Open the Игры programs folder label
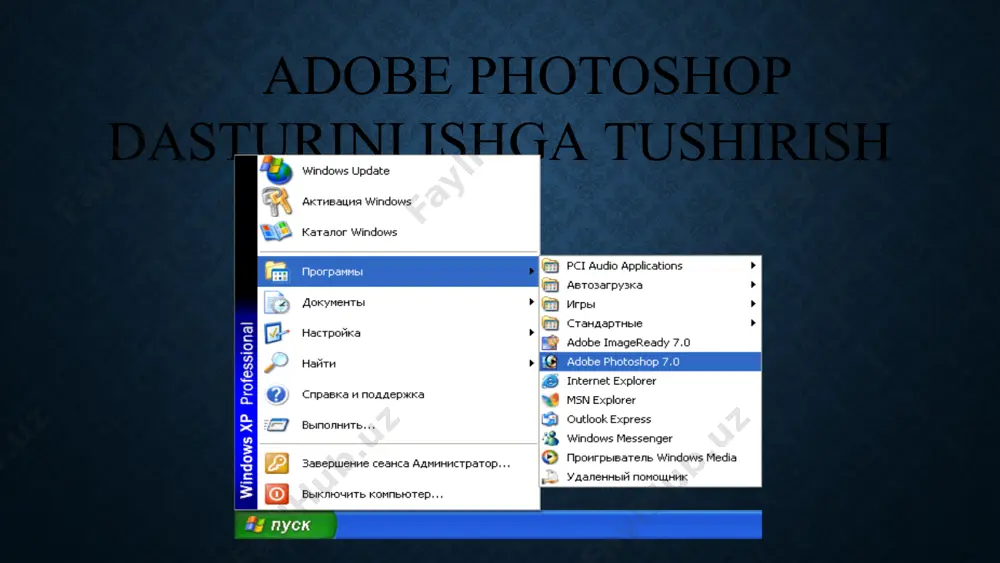1000x563 pixels. pos(580,305)
